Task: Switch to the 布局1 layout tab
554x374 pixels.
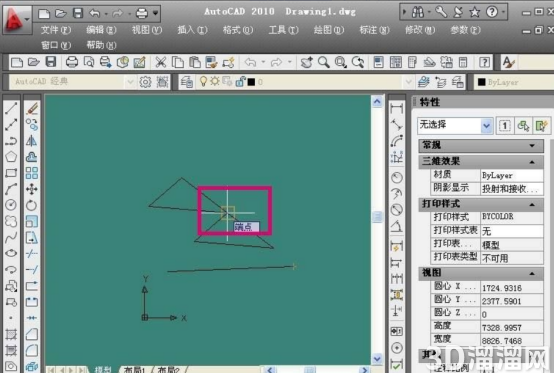Action: (x=134, y=370)
